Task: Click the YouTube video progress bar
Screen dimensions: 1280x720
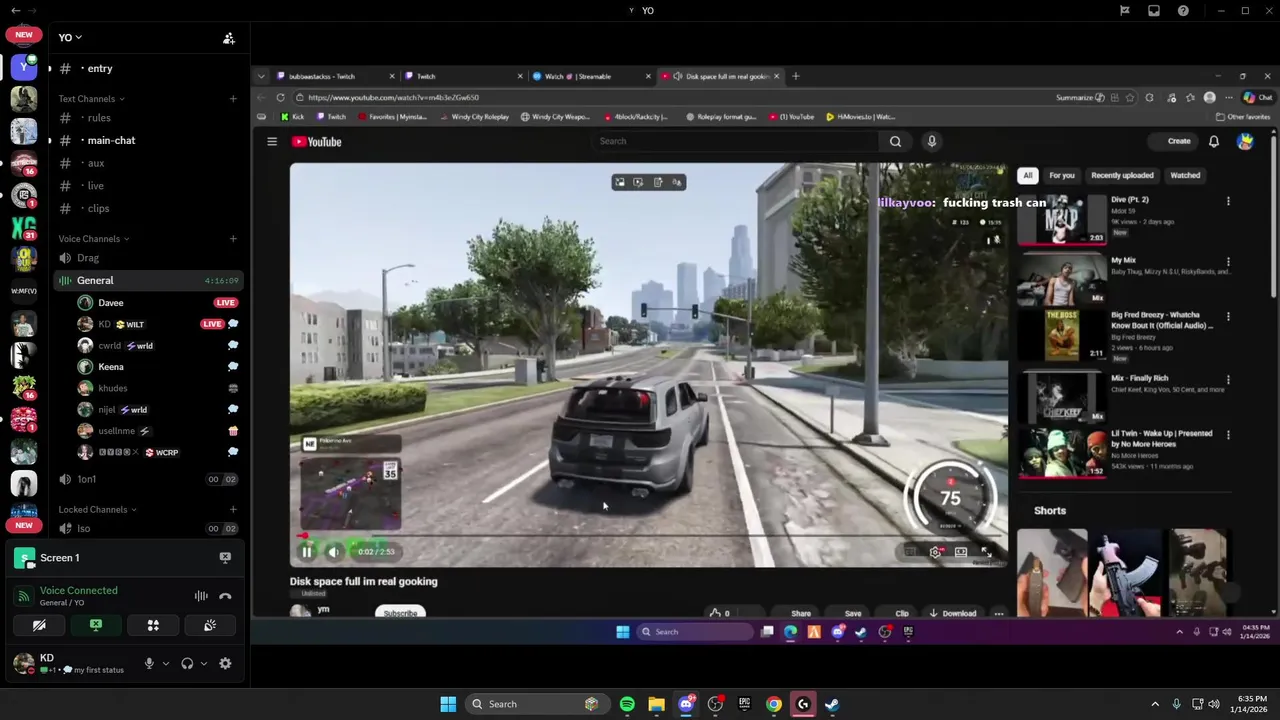Action: [648, 536]
